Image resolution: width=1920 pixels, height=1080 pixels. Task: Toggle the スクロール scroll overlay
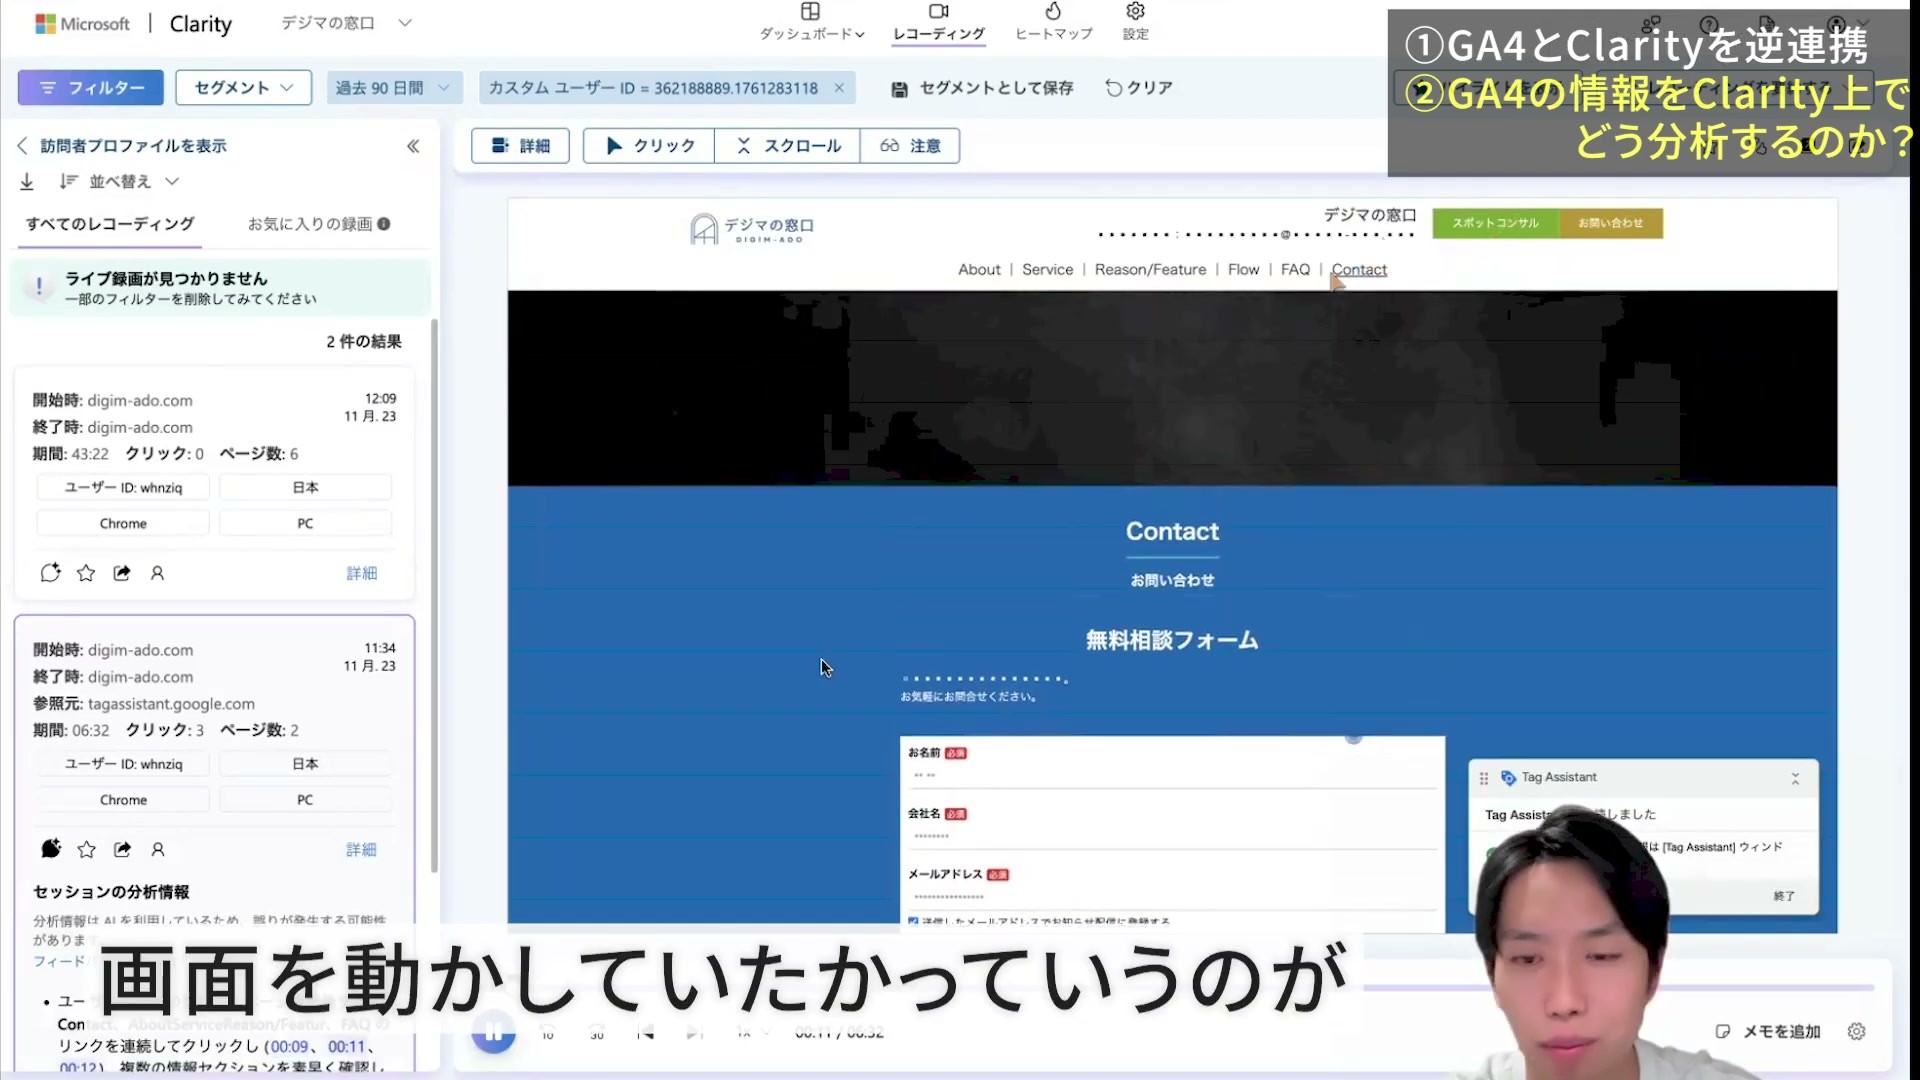(x=787, y=146)
